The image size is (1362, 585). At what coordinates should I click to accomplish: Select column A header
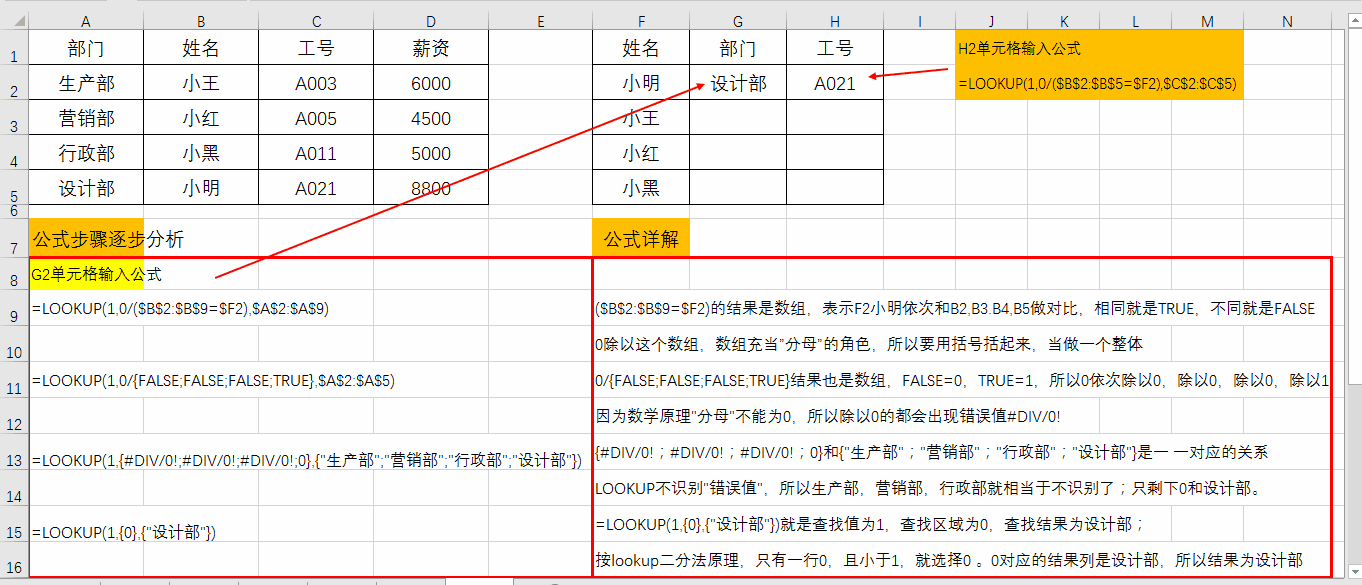(x=85, y=19)
